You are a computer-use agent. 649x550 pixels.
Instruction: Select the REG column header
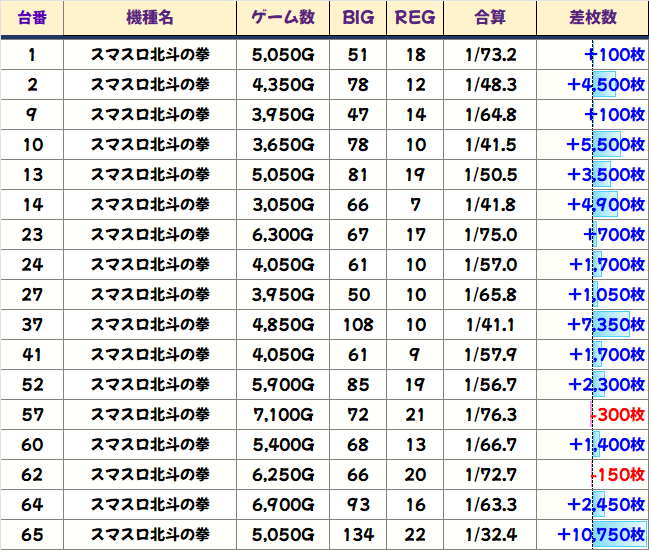coord(415,18)
